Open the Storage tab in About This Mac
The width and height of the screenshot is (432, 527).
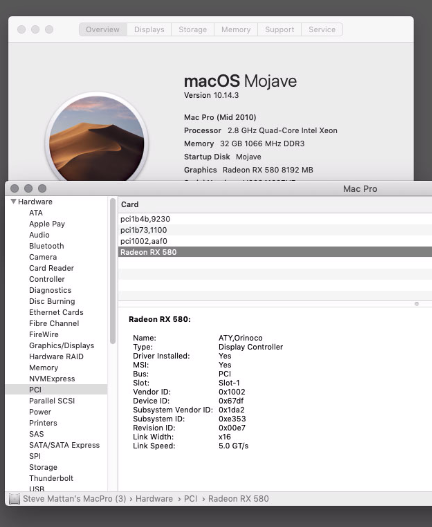tap(193, 30)
